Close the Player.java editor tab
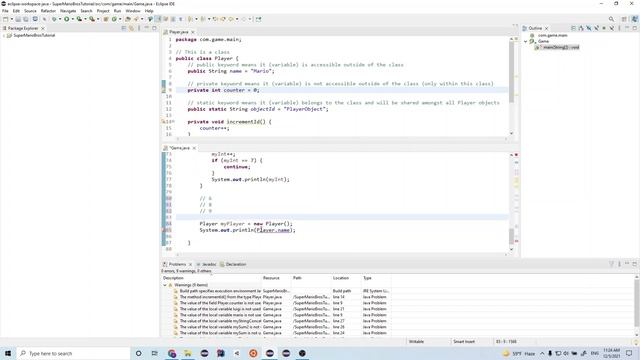The width and height of the screenshot is (640, 360). click(193, 32)
